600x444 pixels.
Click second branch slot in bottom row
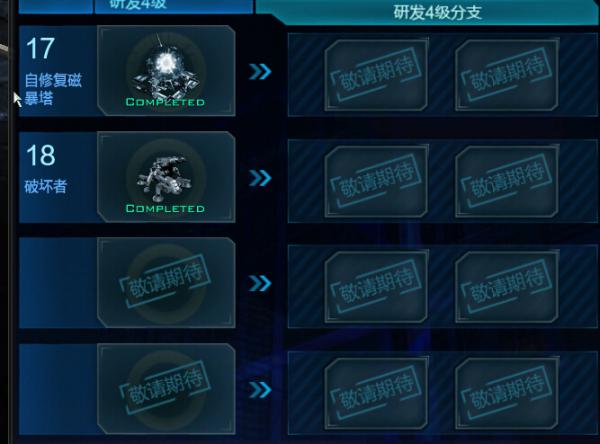coord(507,393)
